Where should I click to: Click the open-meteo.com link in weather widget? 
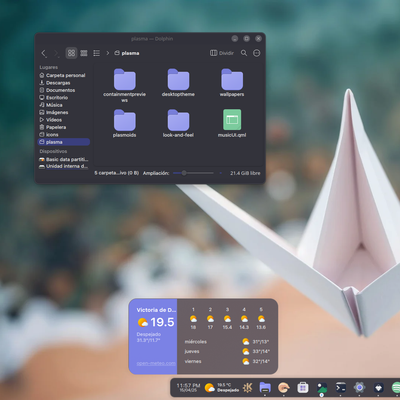point(156,363)
